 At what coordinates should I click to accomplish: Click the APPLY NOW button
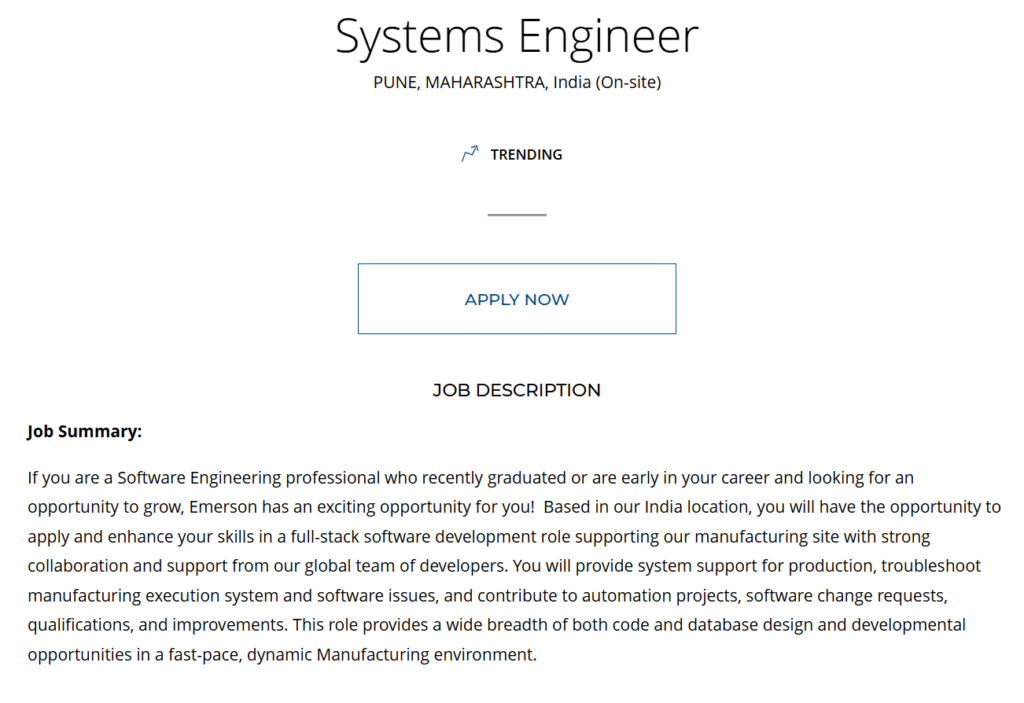click(517, 299)
